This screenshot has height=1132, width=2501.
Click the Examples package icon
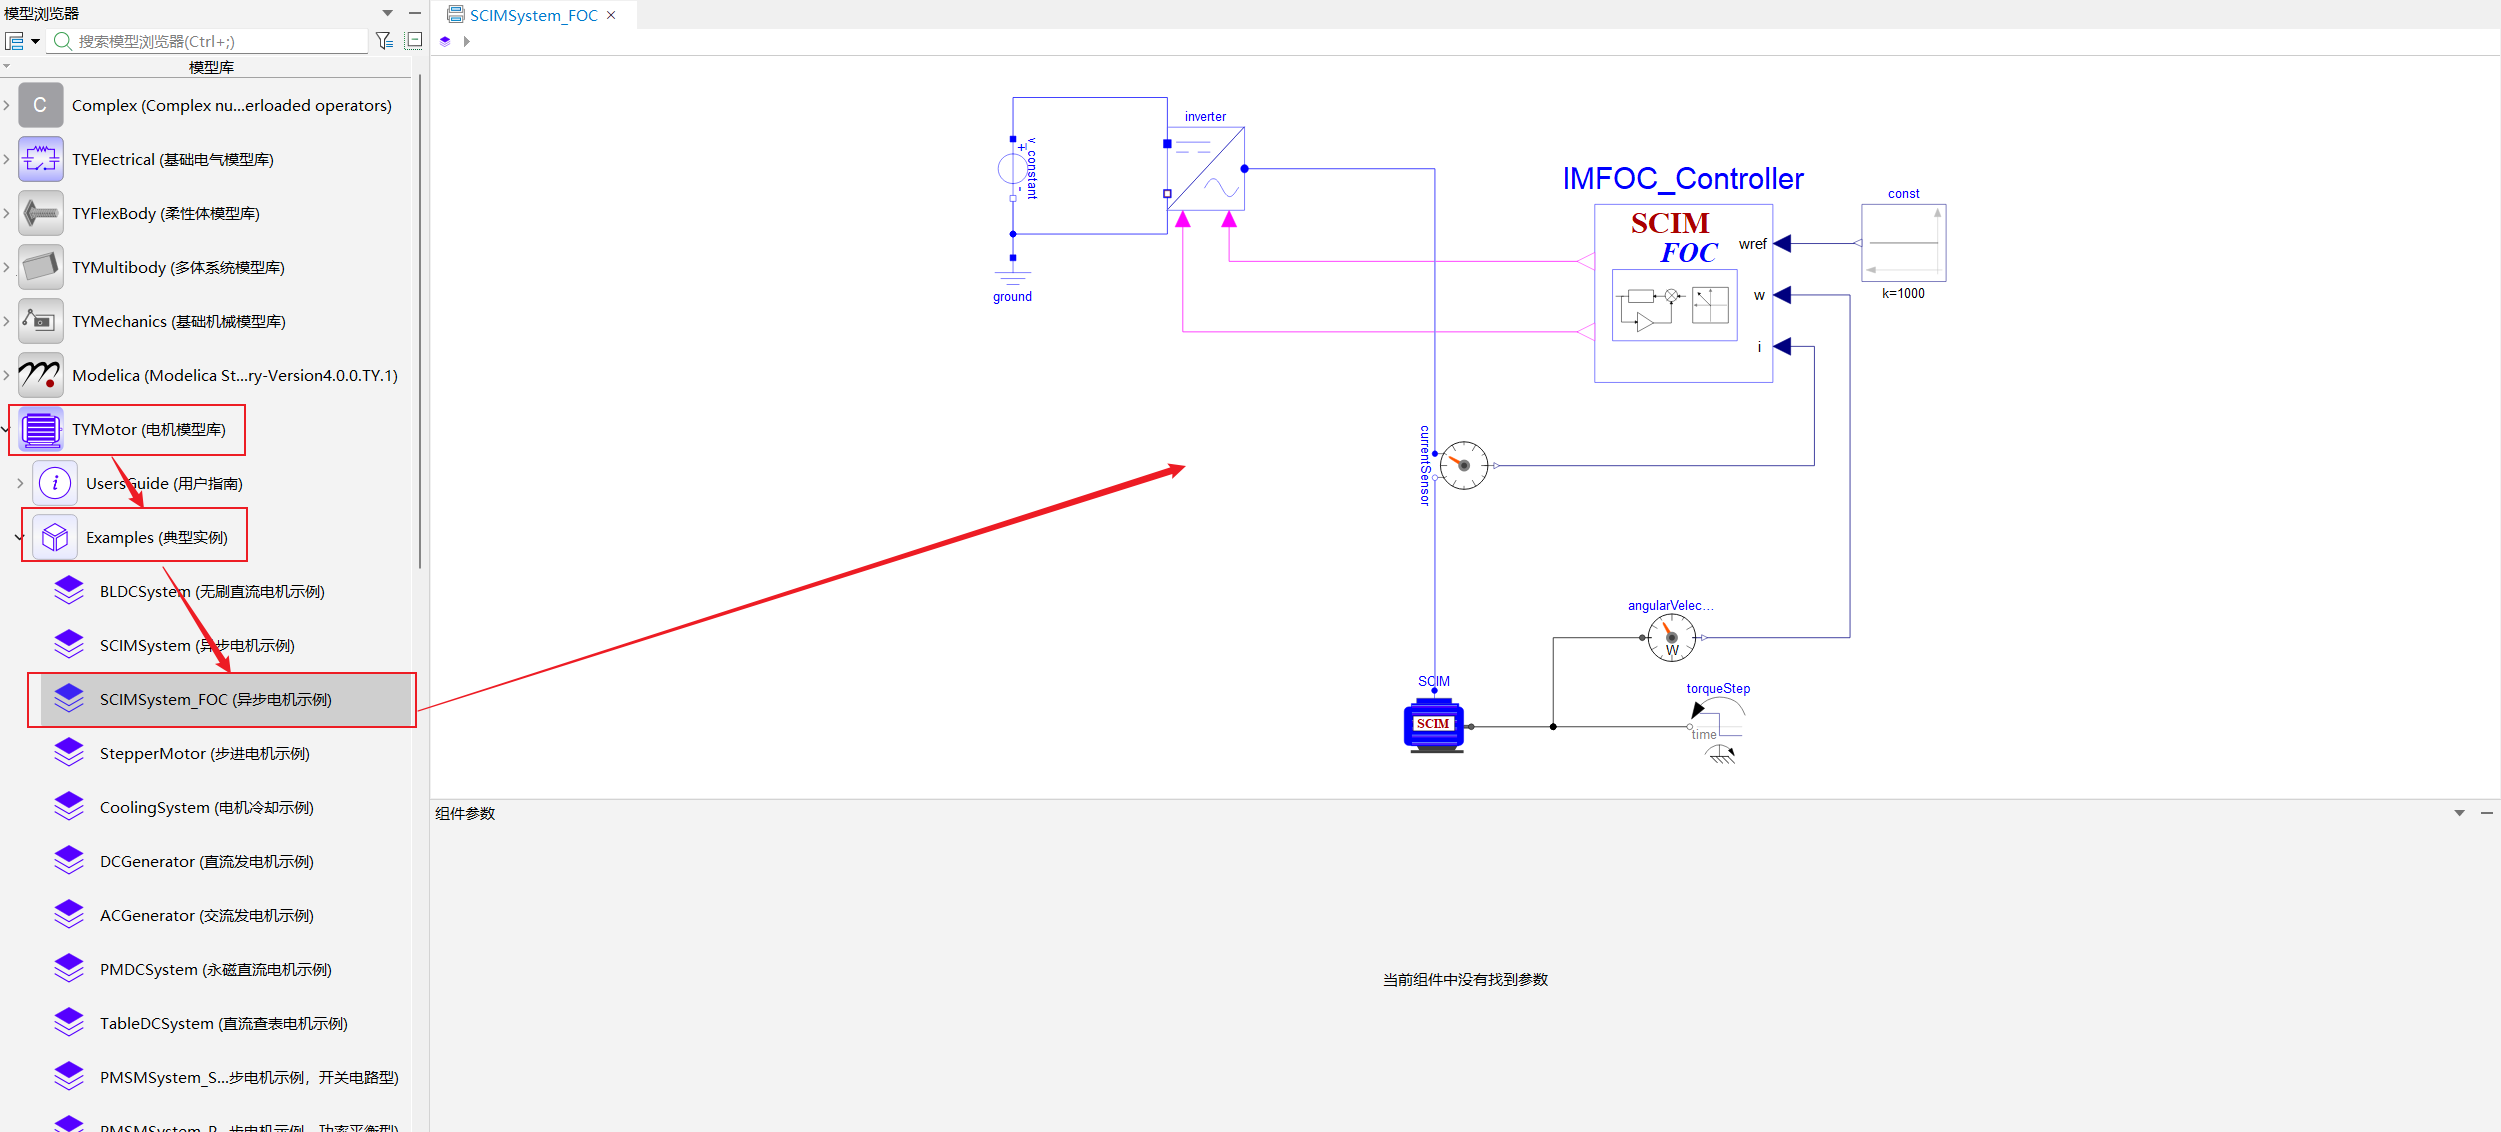point(55,537)
